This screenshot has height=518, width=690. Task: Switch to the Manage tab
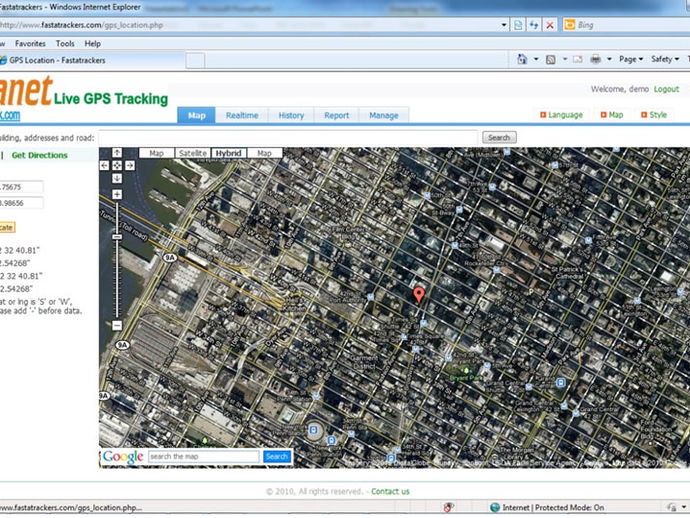[x=384, y=115]
